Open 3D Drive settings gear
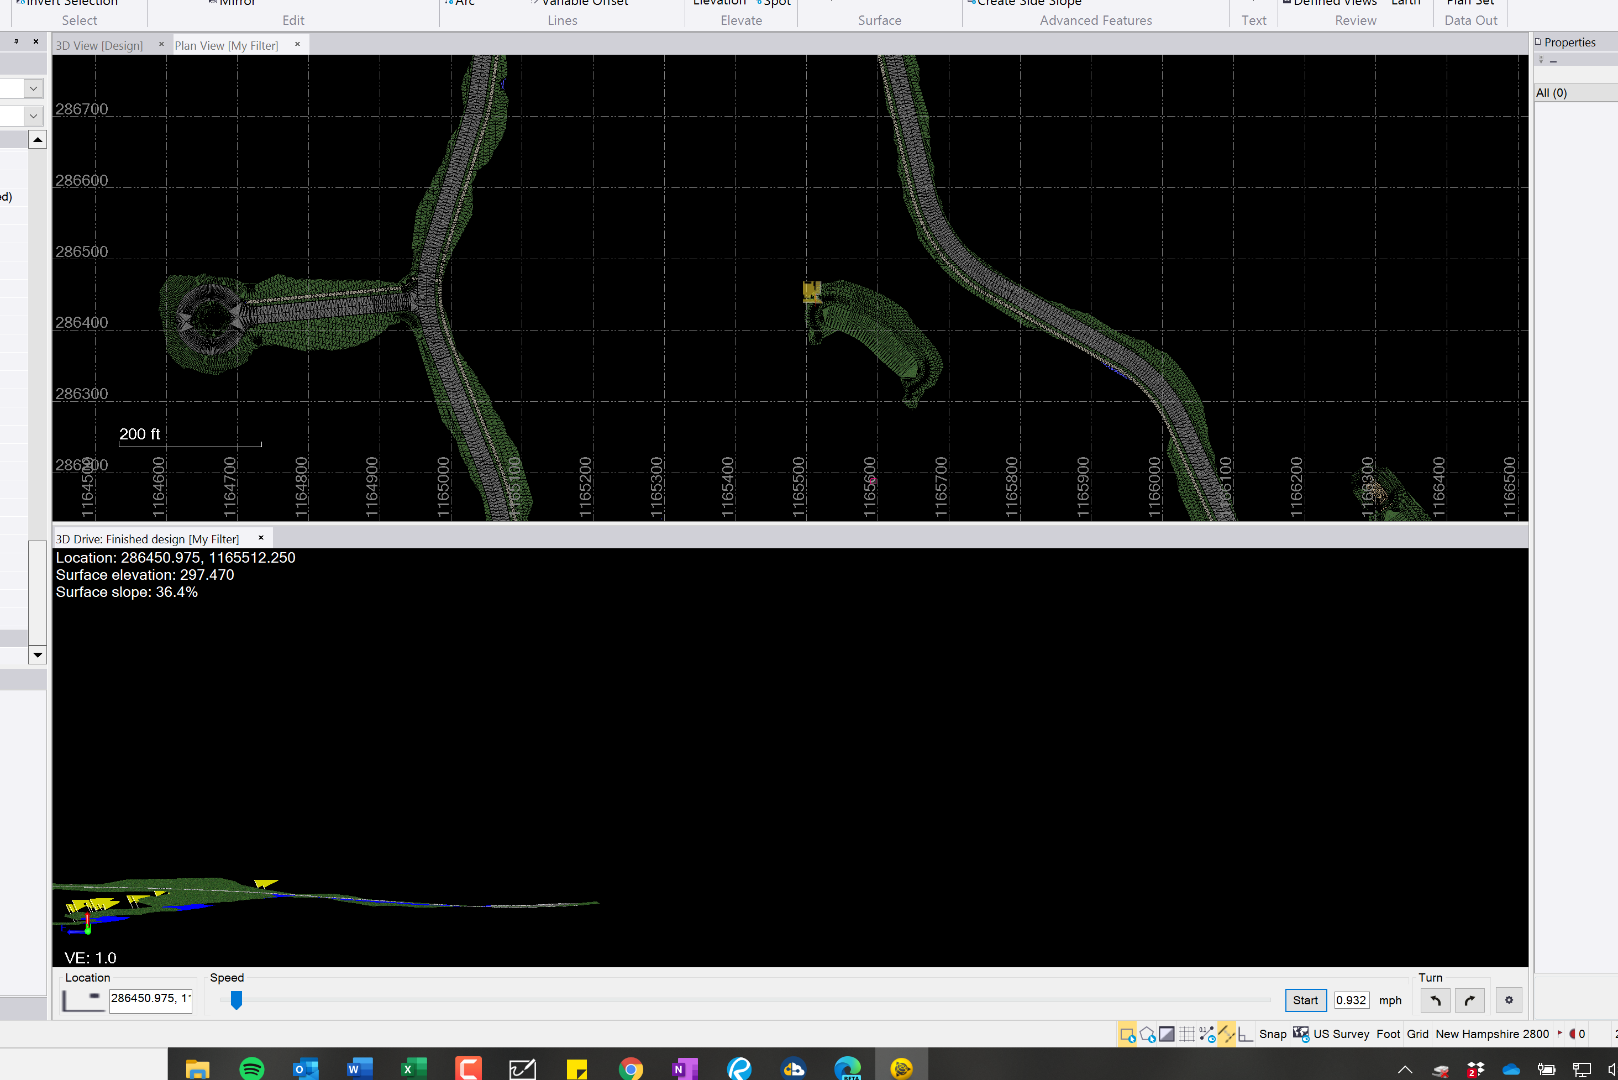The width and height of the screenshot is (1618, 1080). 1509,1000
